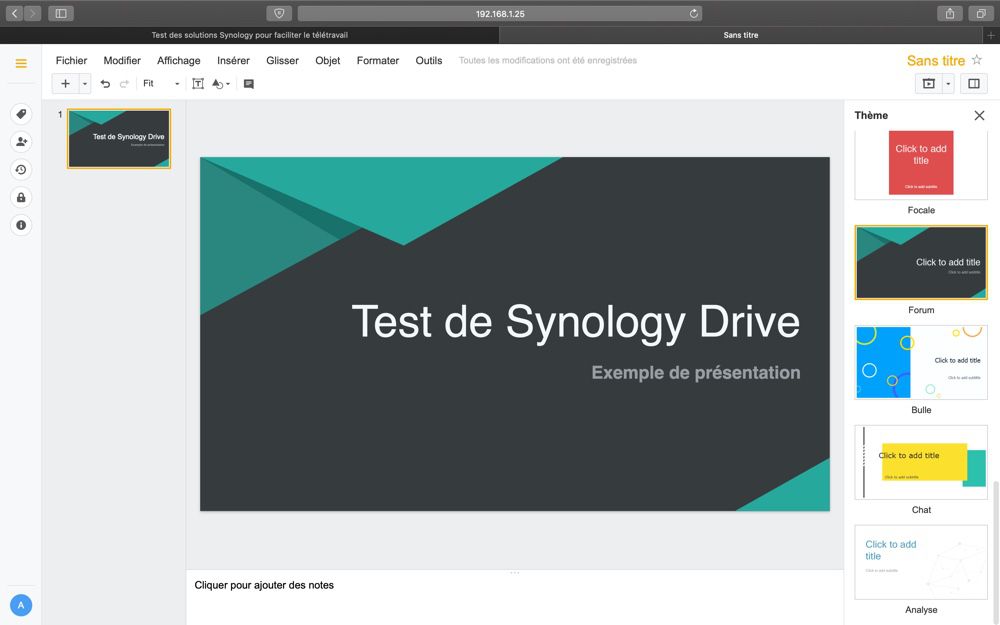Go back in the browser
The image size is (1000, 625).
point(14,13)
